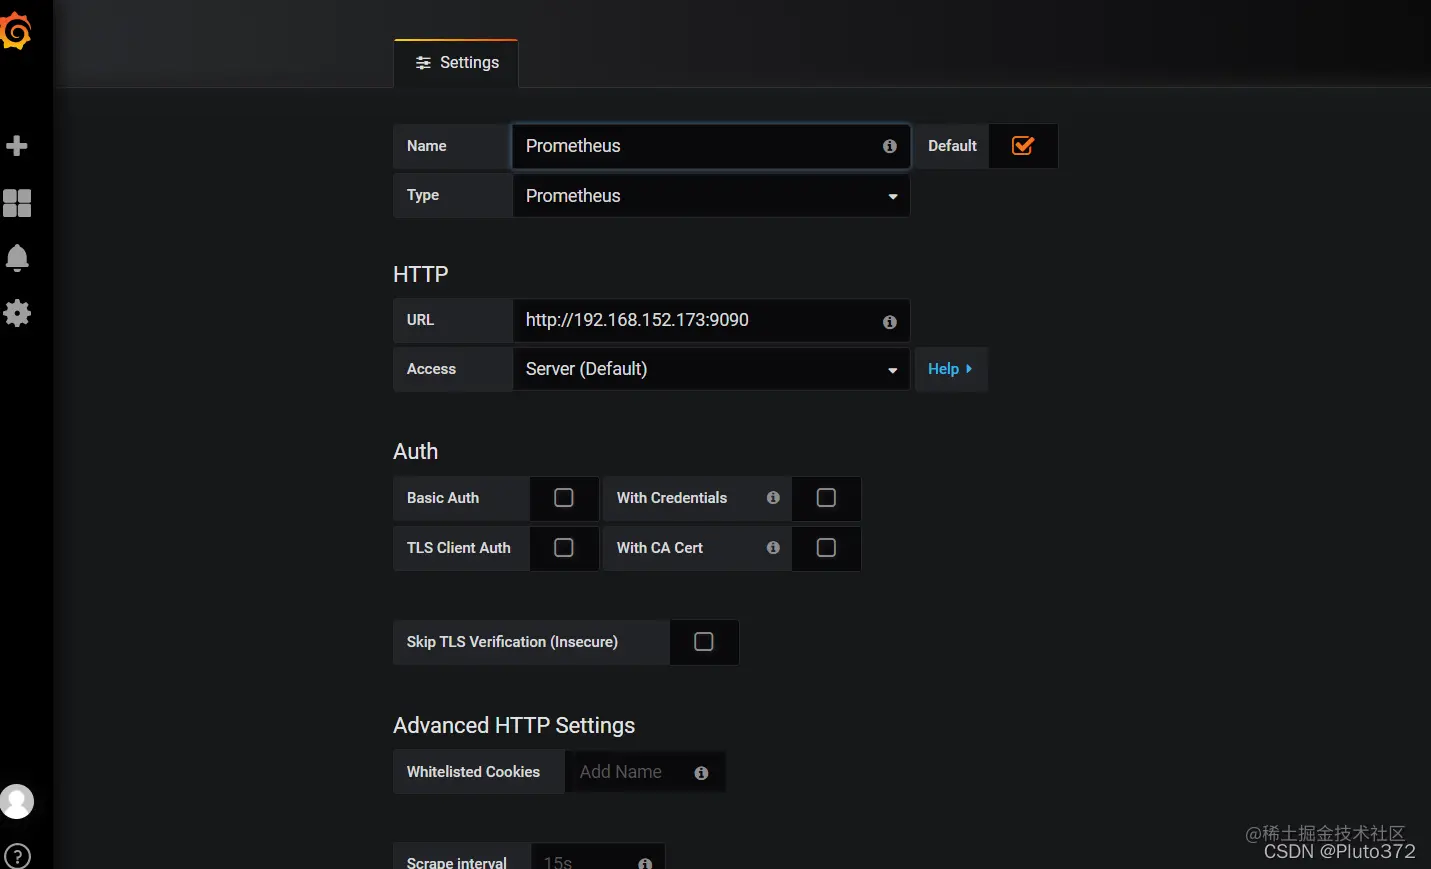Open the Type dropdown showing Prometheus
Viewport: 1431px width, 869px height.
pos(711,196)
